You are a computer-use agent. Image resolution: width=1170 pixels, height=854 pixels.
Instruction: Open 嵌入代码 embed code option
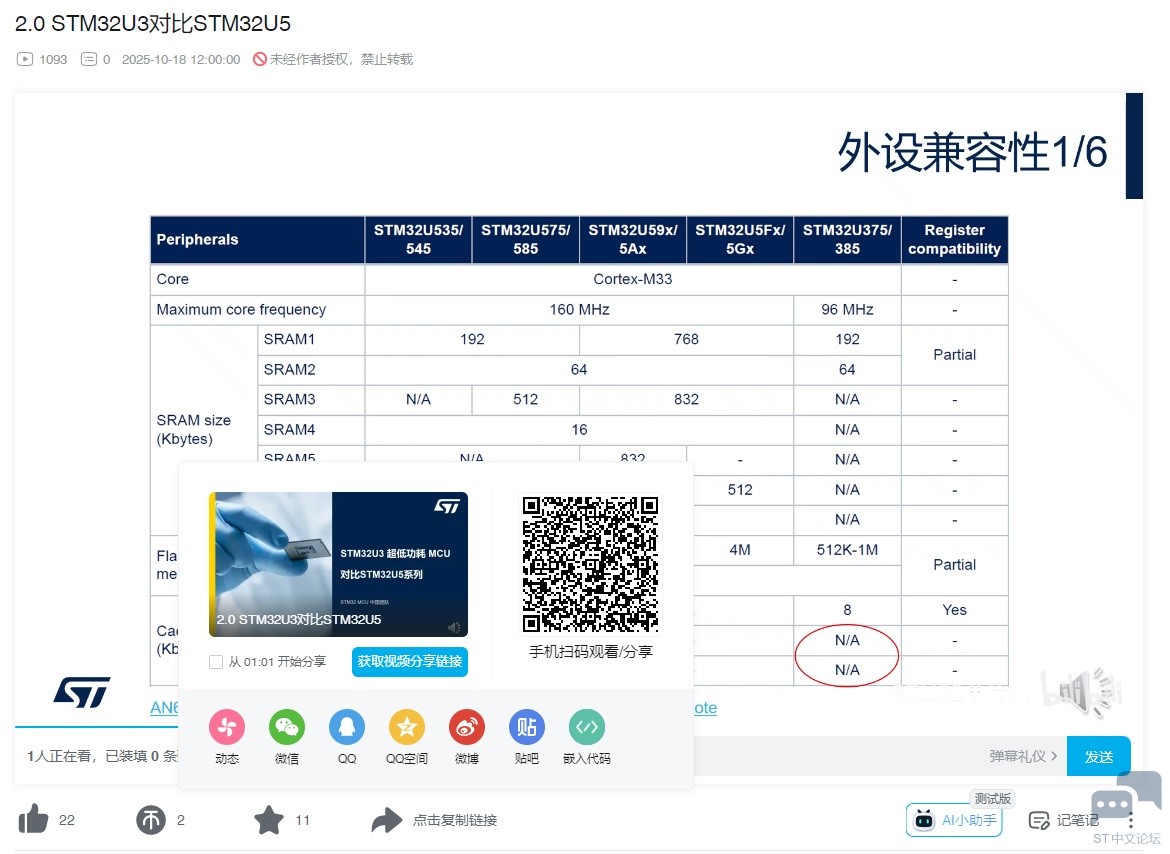(x=587, y=727)
